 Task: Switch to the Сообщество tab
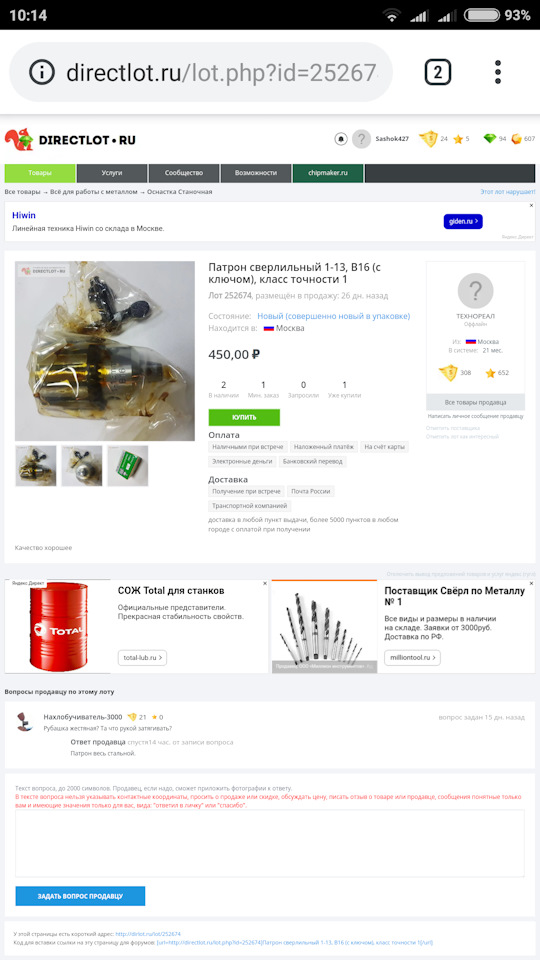point(184,173)
